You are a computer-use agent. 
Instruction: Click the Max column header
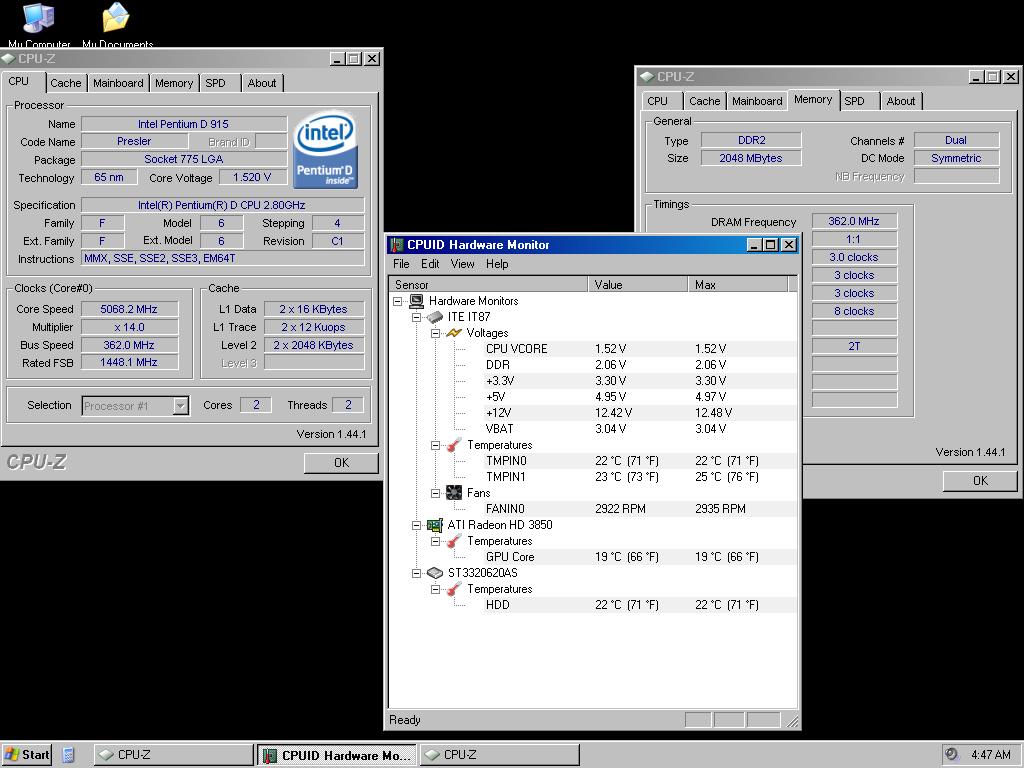738,285
